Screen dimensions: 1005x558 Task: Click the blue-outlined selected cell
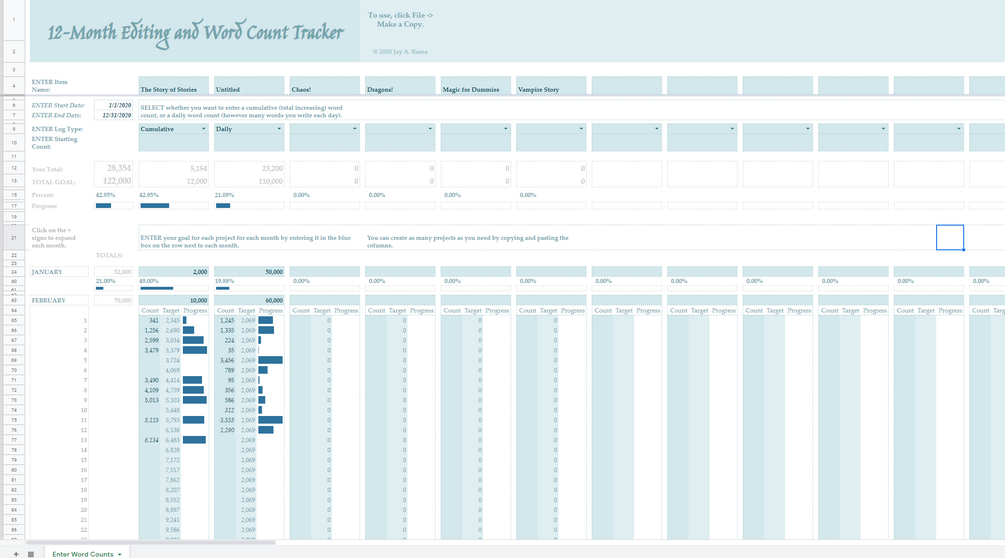[x=949, y=237]
